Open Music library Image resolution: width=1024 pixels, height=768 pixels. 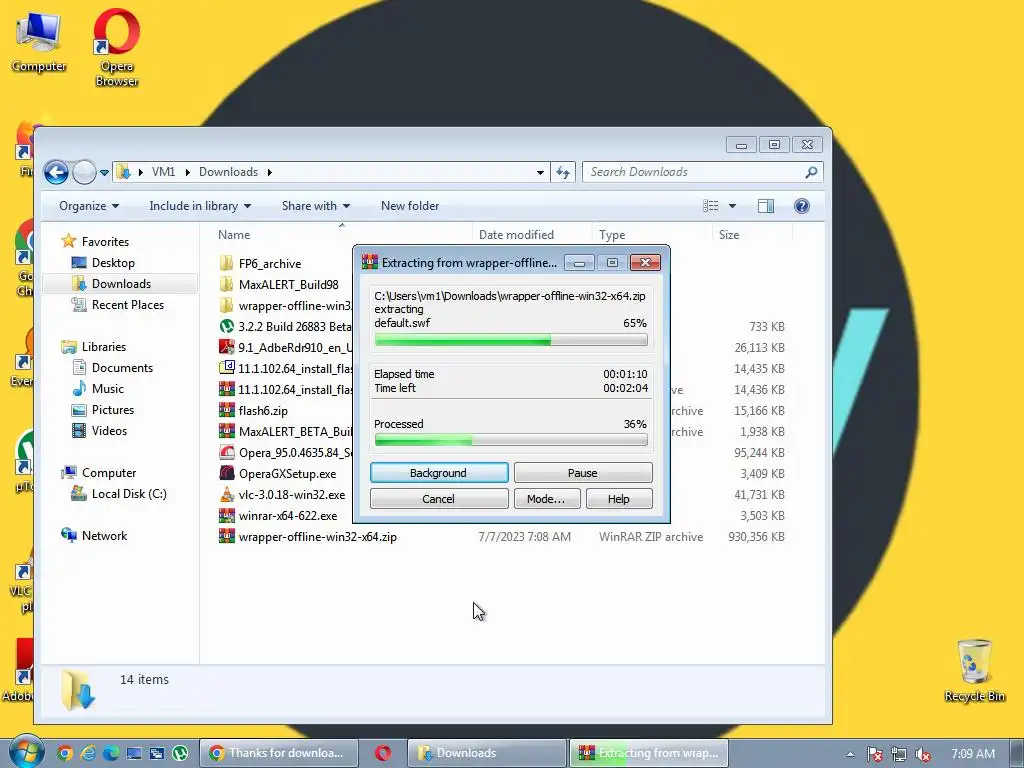[x=107, y=389]
